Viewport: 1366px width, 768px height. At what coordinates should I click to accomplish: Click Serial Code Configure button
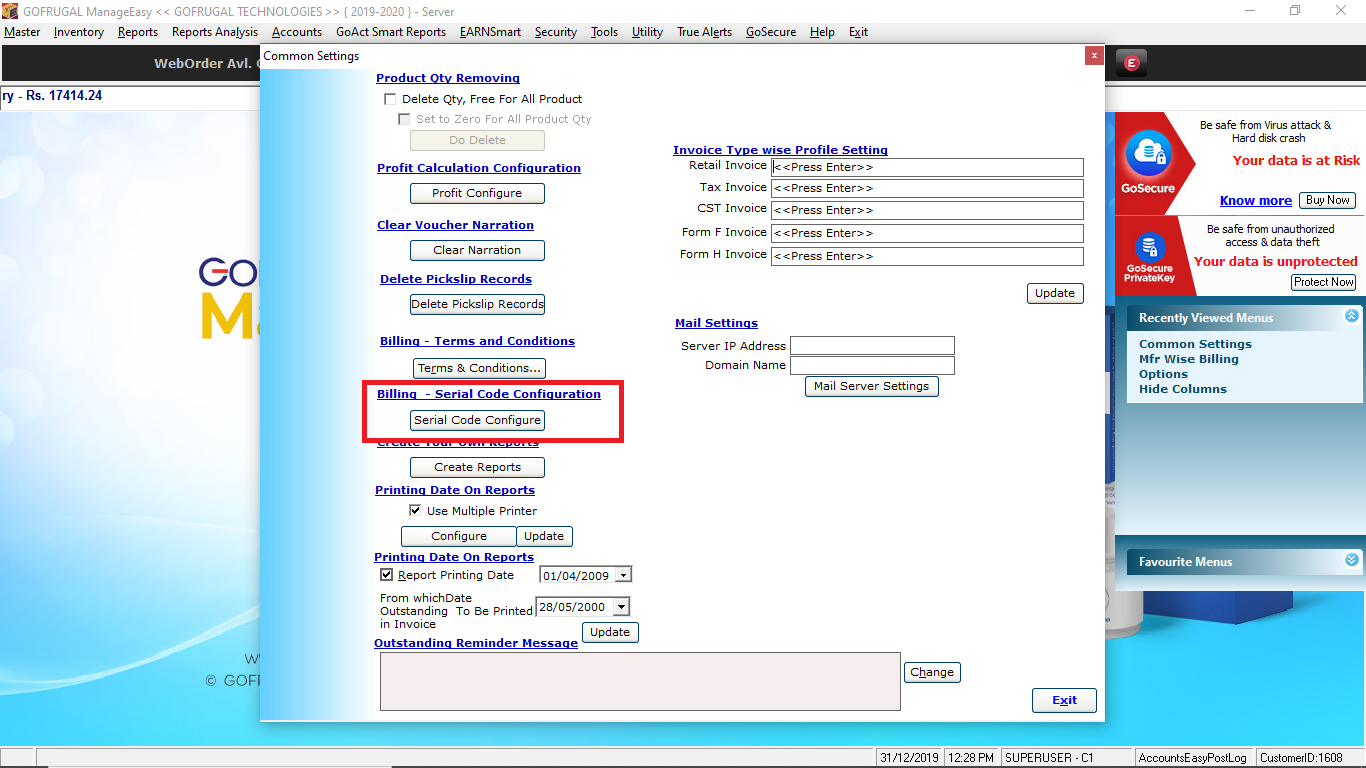[x=477, y=420]
